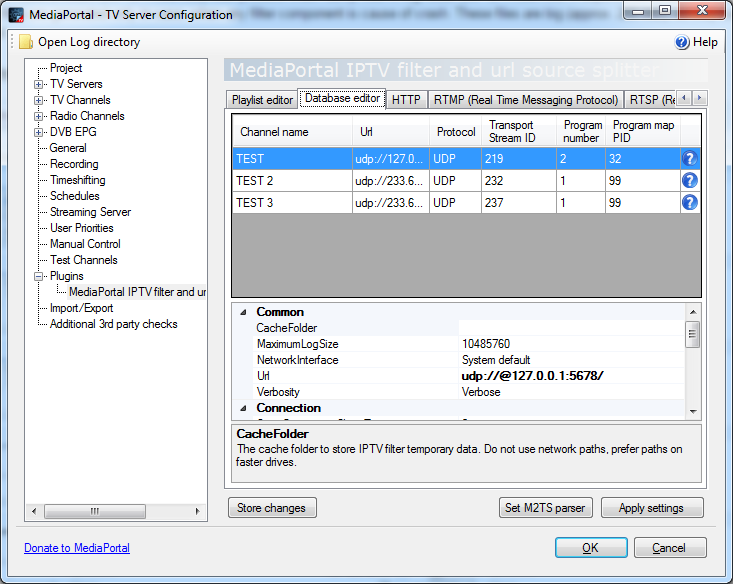Select the TEST 2 channel name cell
This screenshot has width=733, height=584.
pyautogui.click(x=292, y=180)
